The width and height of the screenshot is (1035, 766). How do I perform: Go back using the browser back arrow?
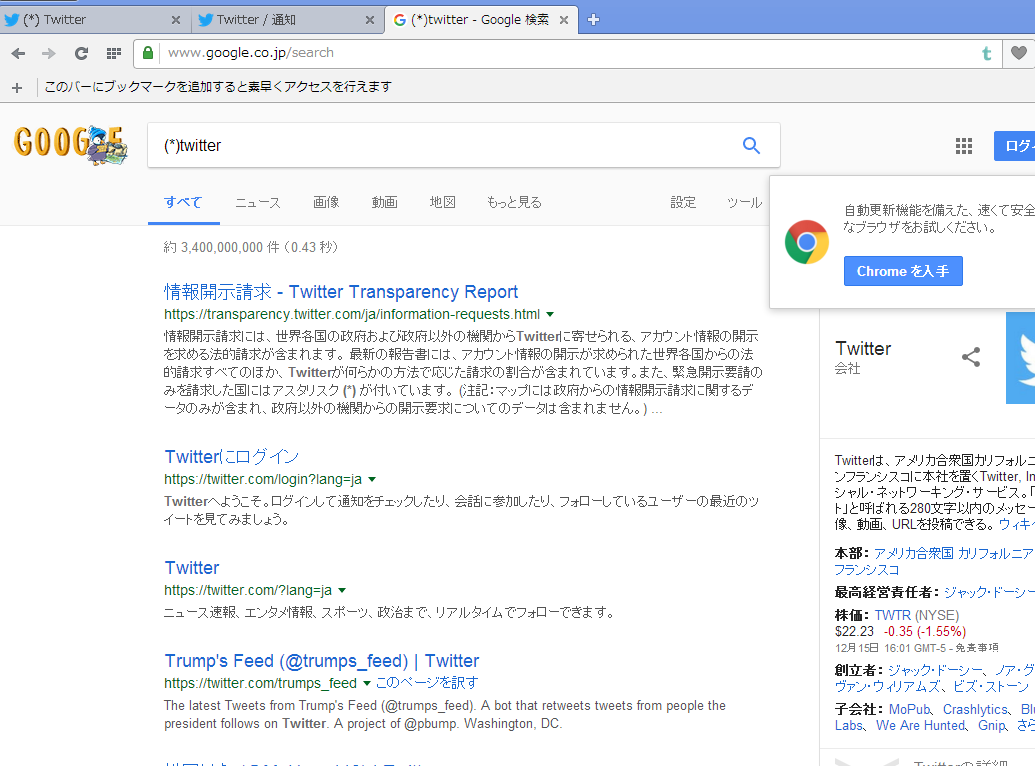tap(18, 53)
